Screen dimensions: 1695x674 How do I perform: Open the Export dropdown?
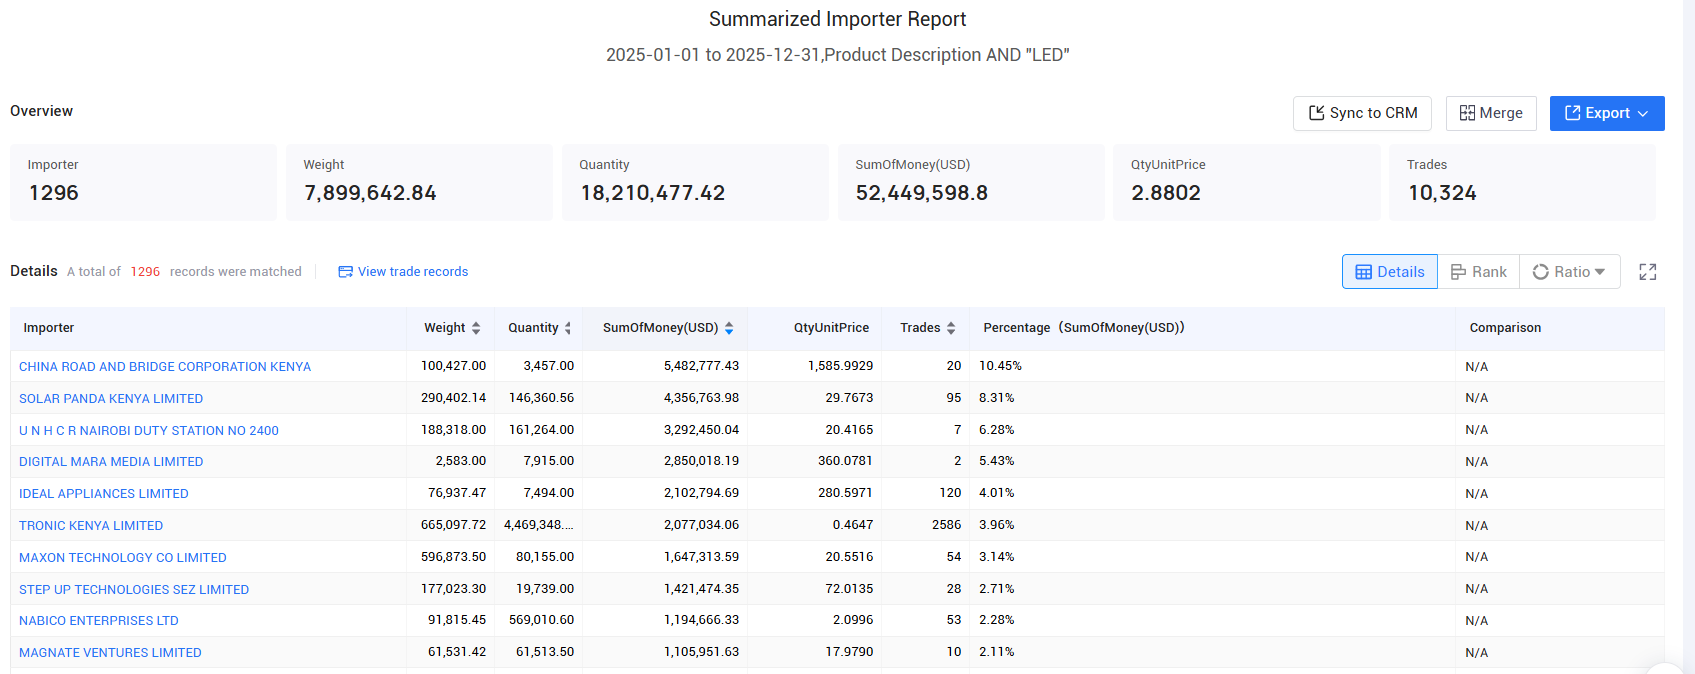[x=1607, y=113]
